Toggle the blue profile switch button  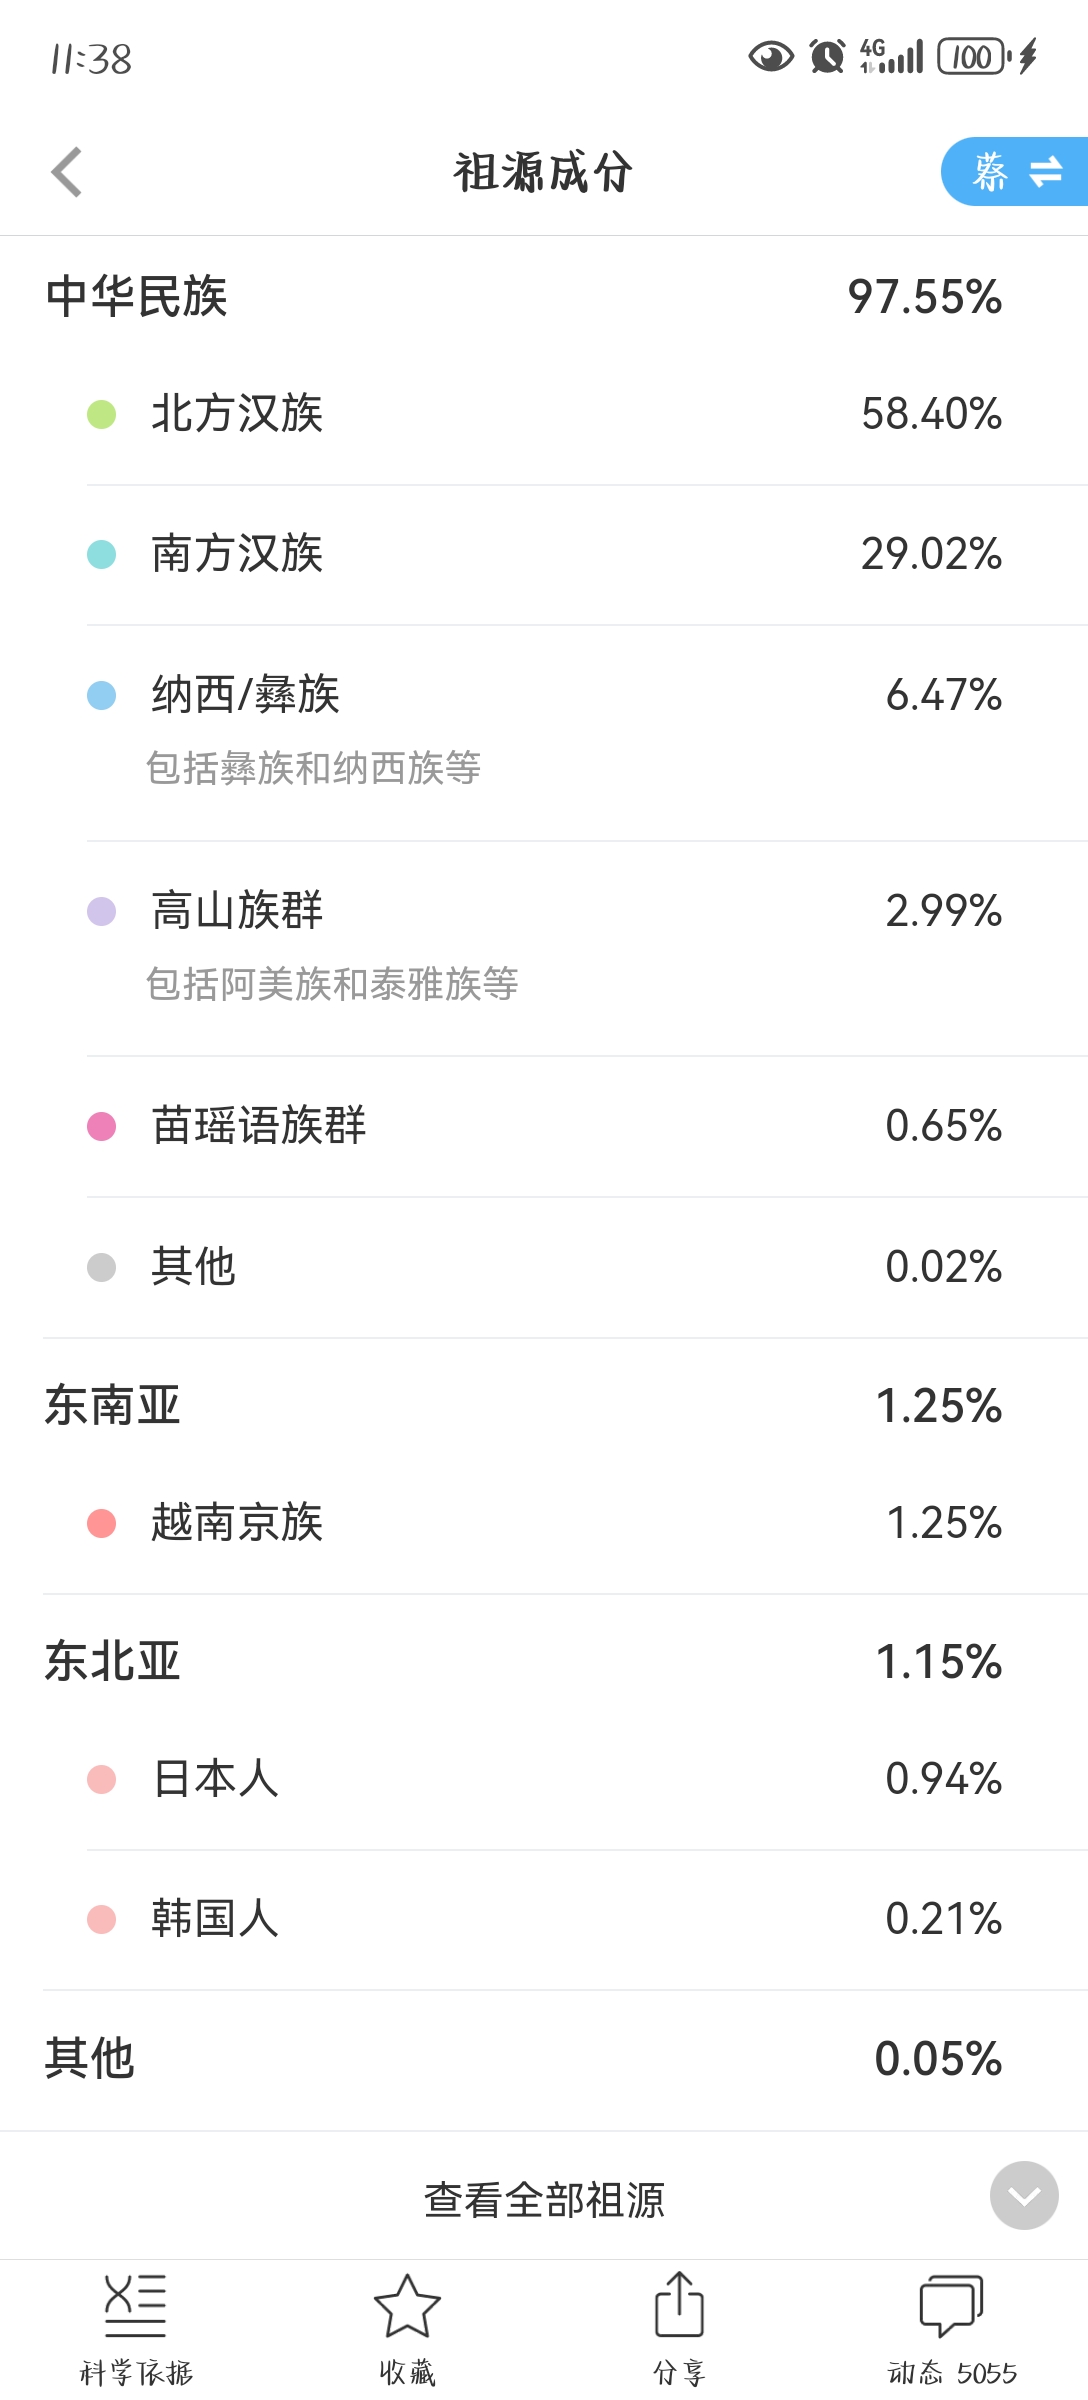tap(1015, 172)
